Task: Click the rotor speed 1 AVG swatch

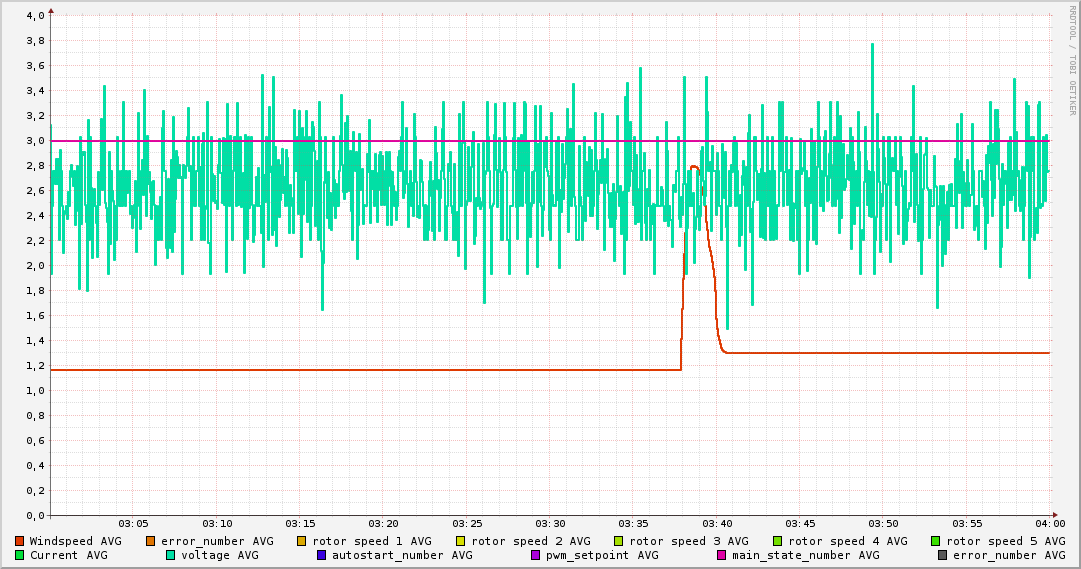Action: pyautogui.click(x=302, y=541)
